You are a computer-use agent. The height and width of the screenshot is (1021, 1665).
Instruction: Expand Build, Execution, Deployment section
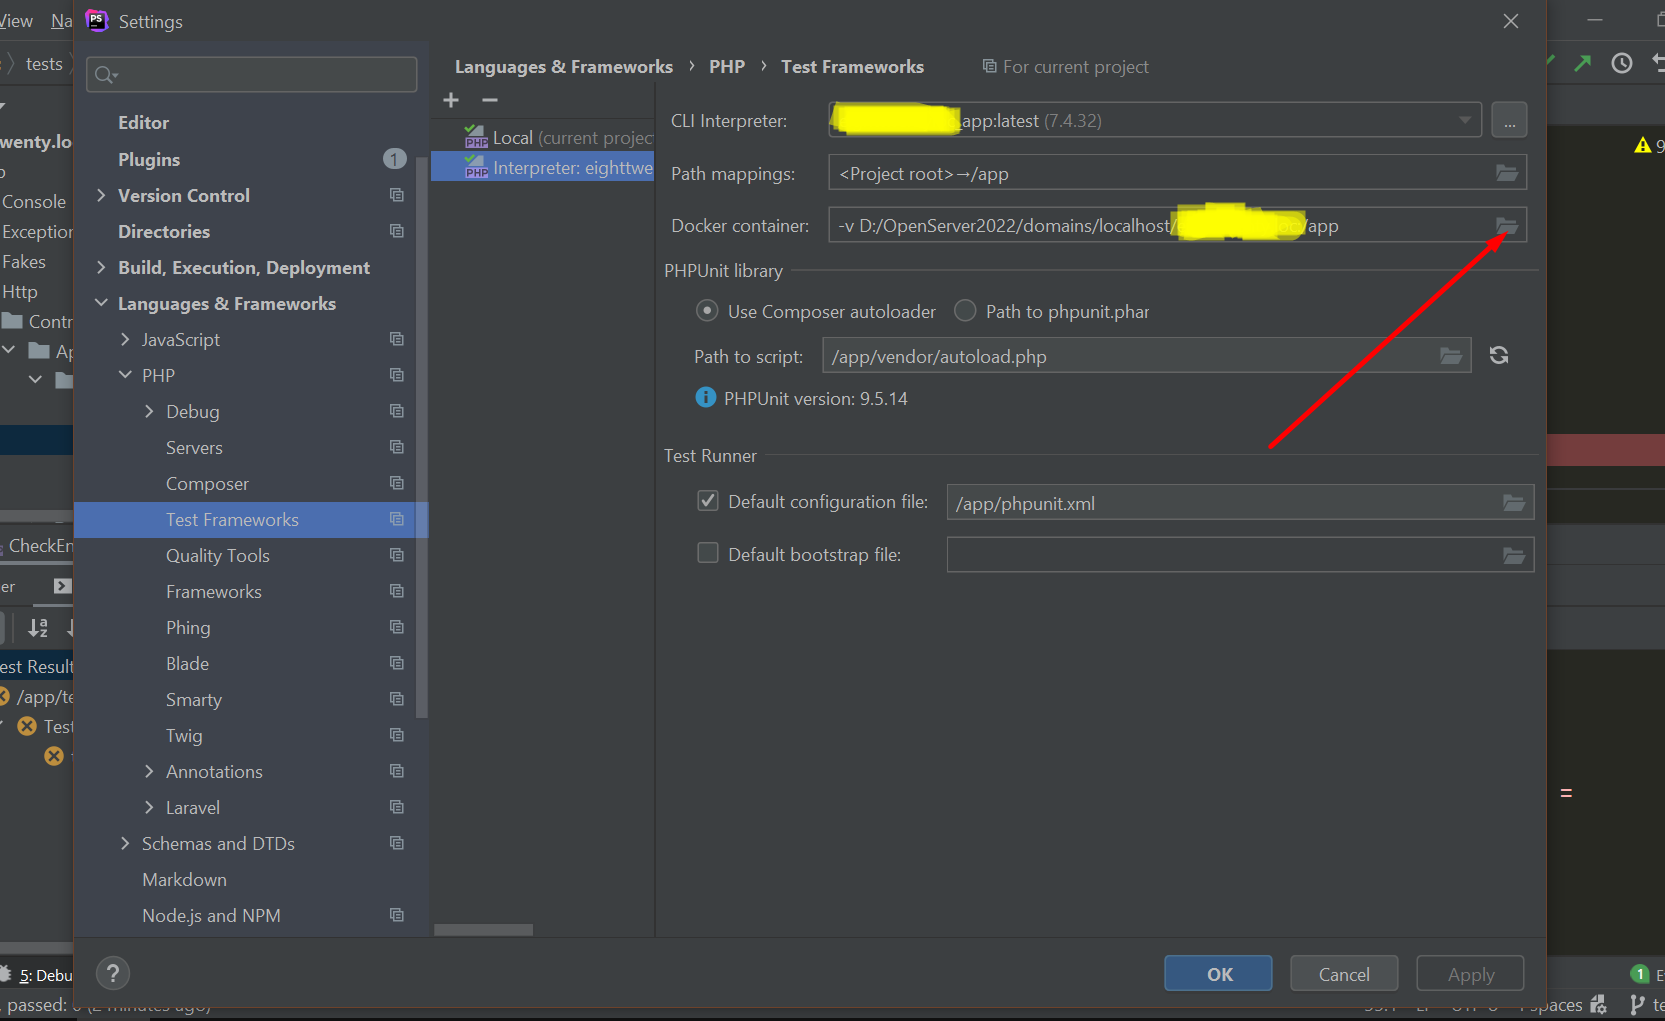[x=101, y=267]
